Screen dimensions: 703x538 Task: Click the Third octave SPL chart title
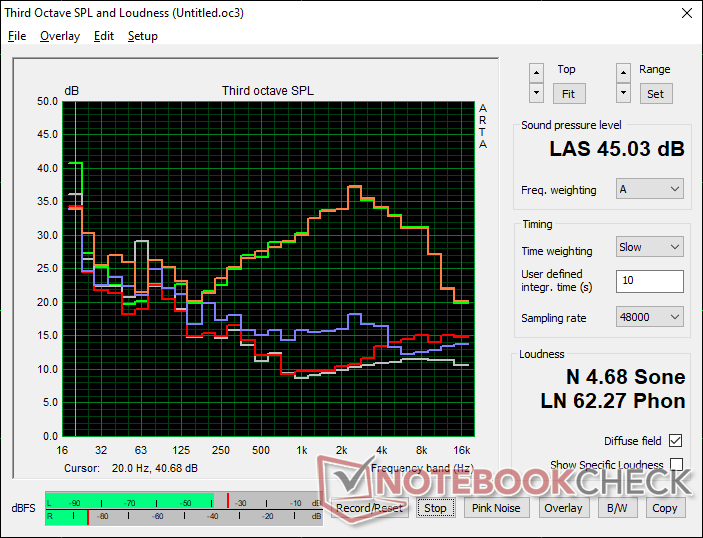click(x=268, y=91)
